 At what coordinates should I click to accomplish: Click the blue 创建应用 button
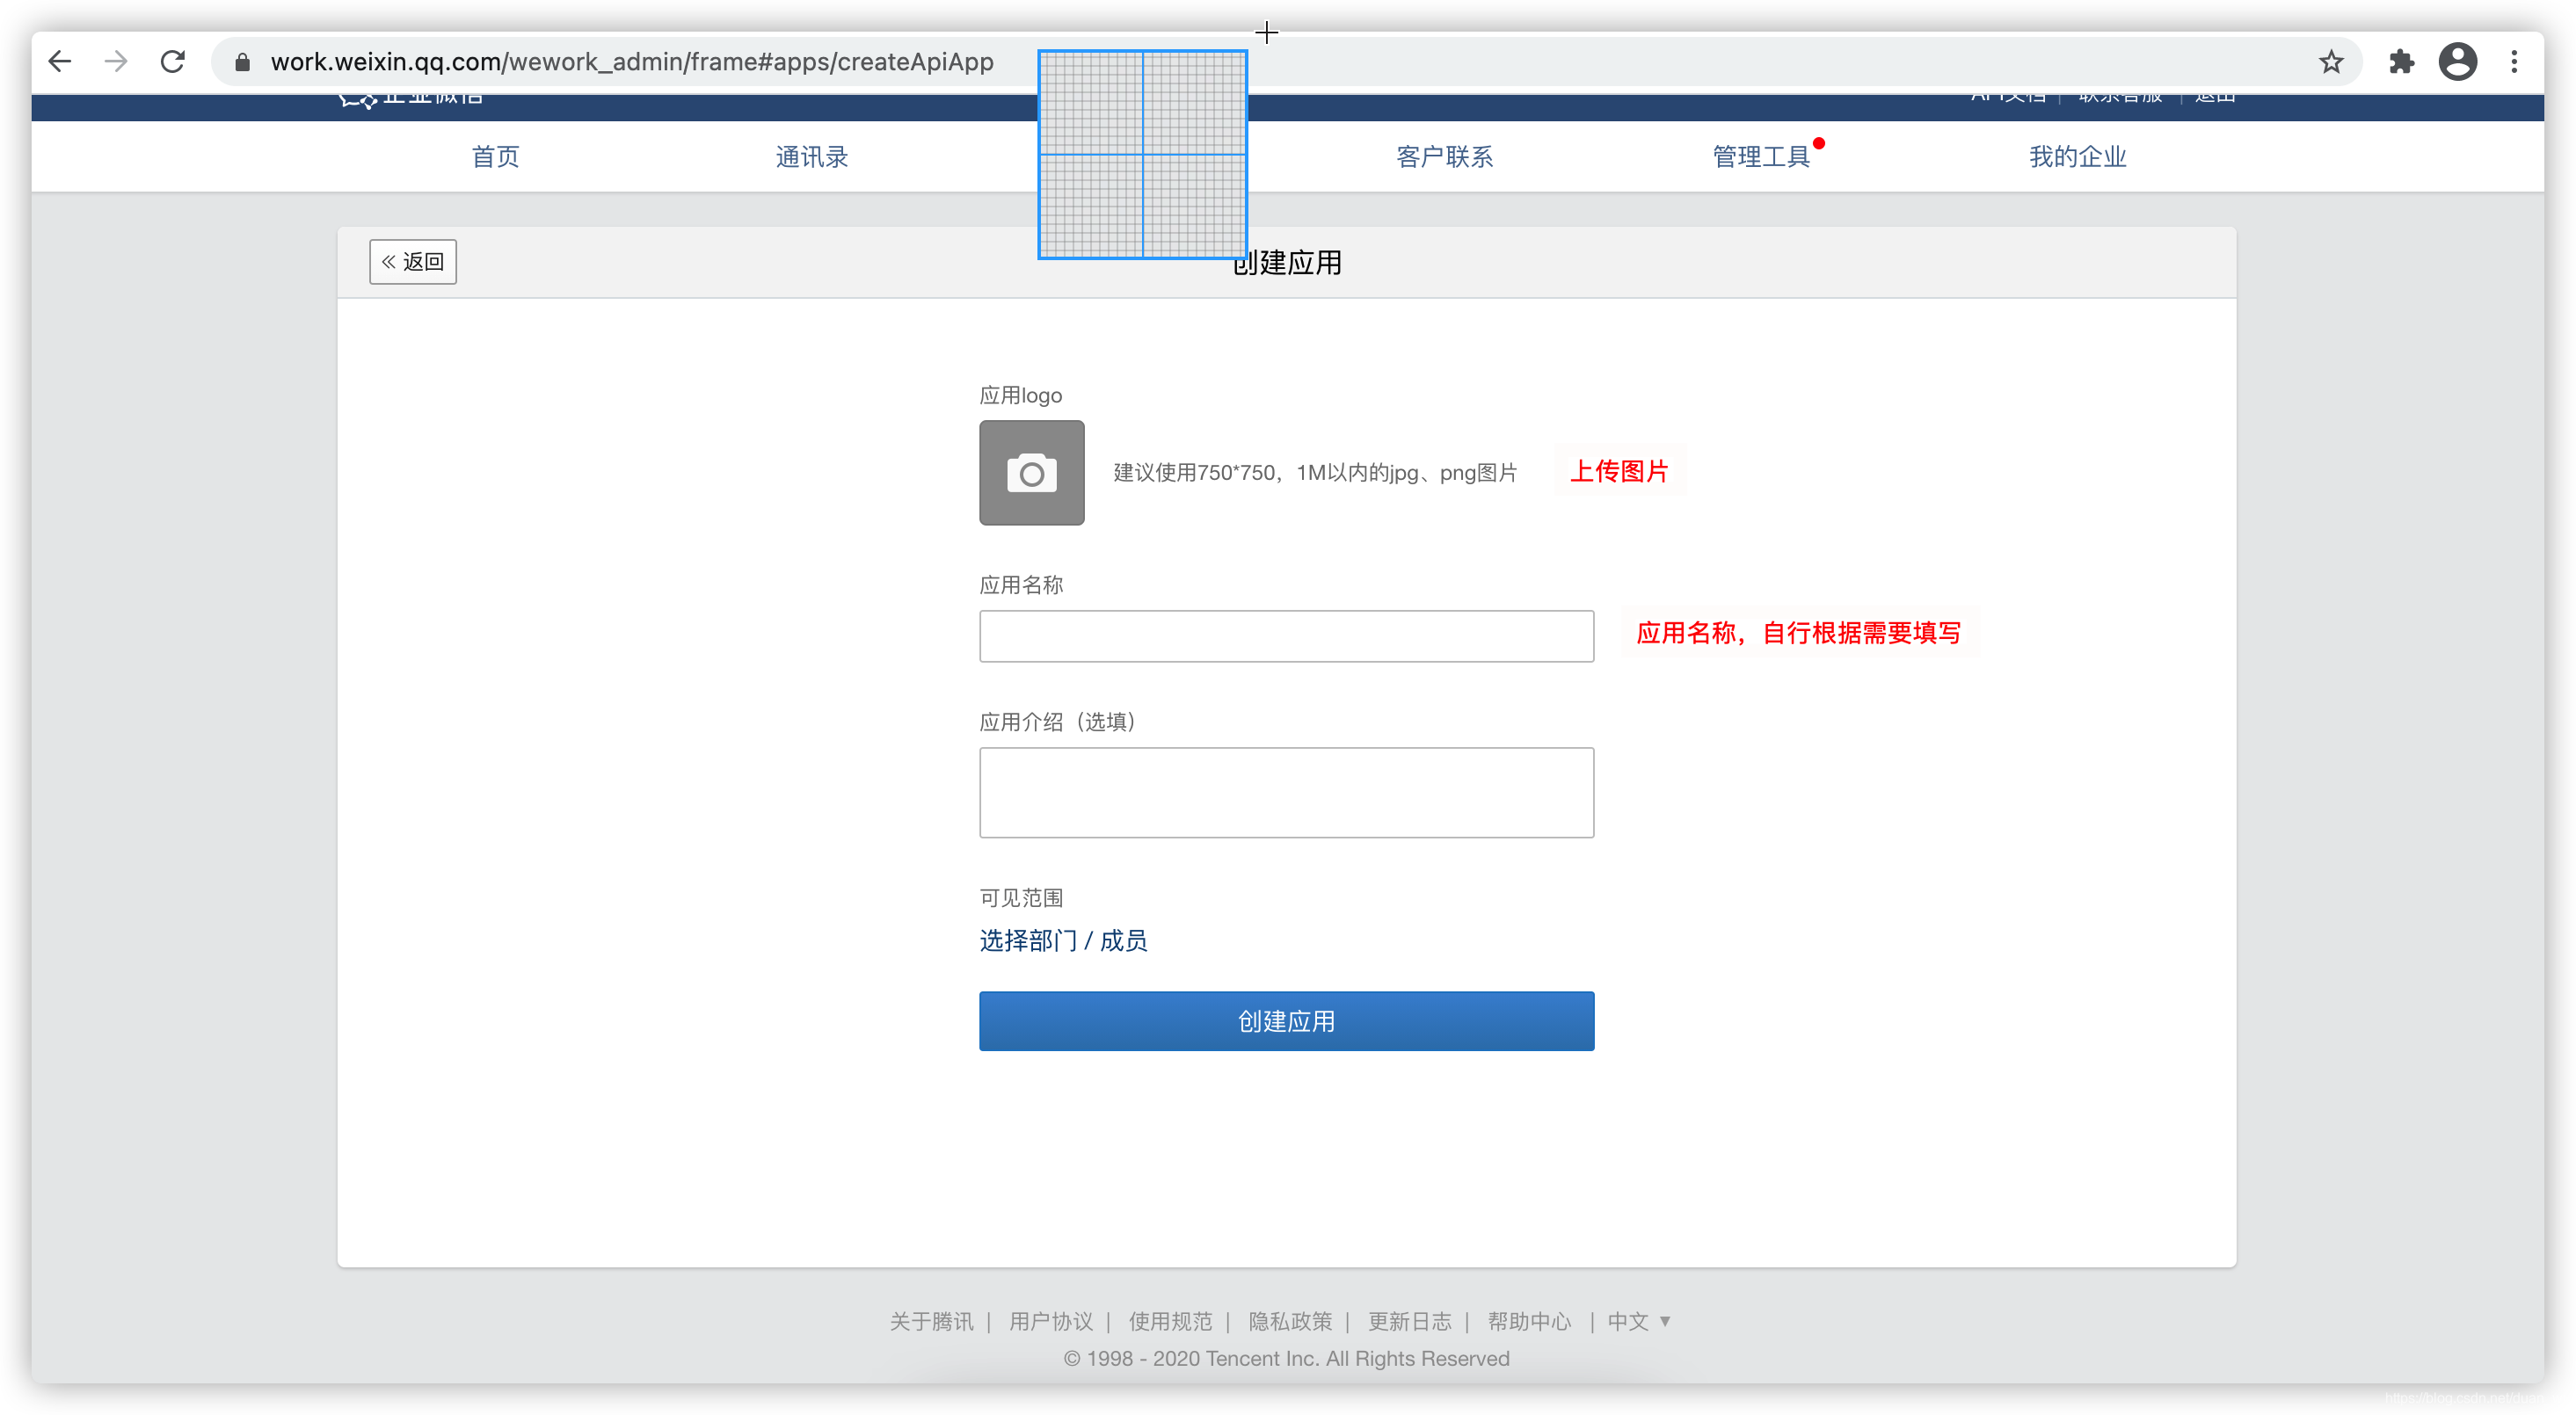pyautogui.click(x=1286, y=1021)
